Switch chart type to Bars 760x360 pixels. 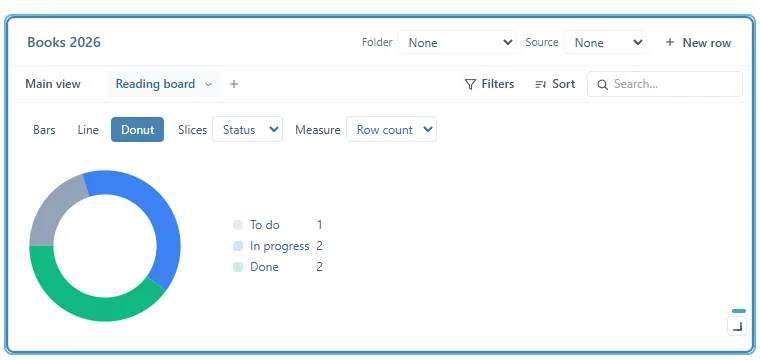coord(44,129)
